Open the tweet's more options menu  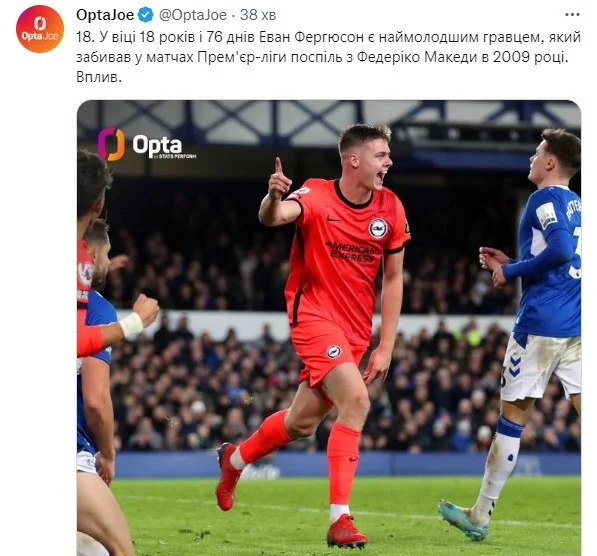point(572,15)
